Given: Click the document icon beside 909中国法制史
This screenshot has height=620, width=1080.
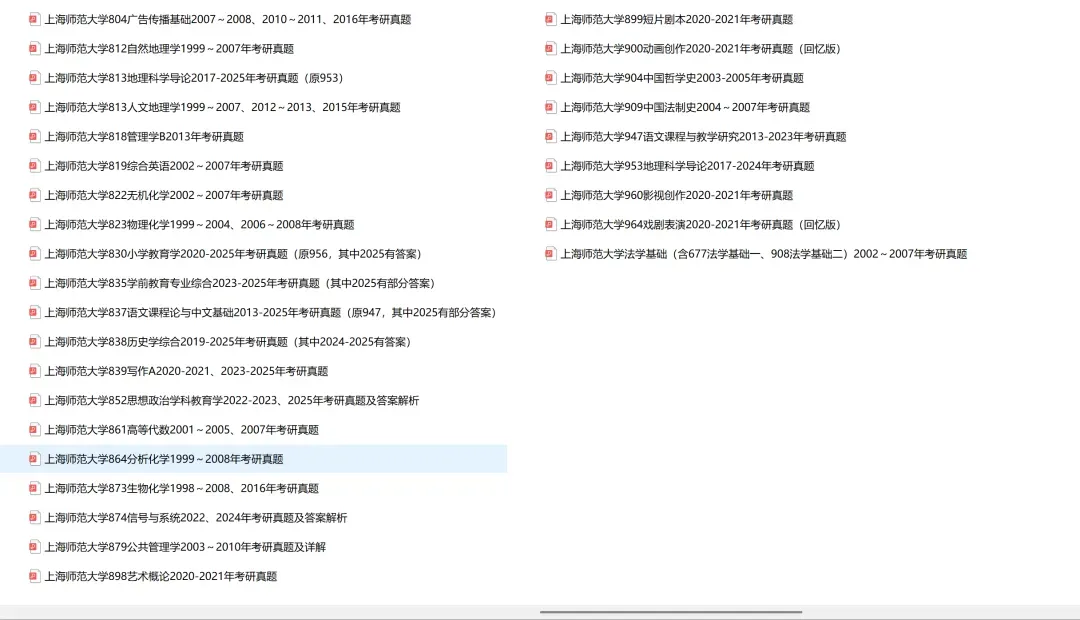Looking at the screenshot, I should (x=550, y=107).
